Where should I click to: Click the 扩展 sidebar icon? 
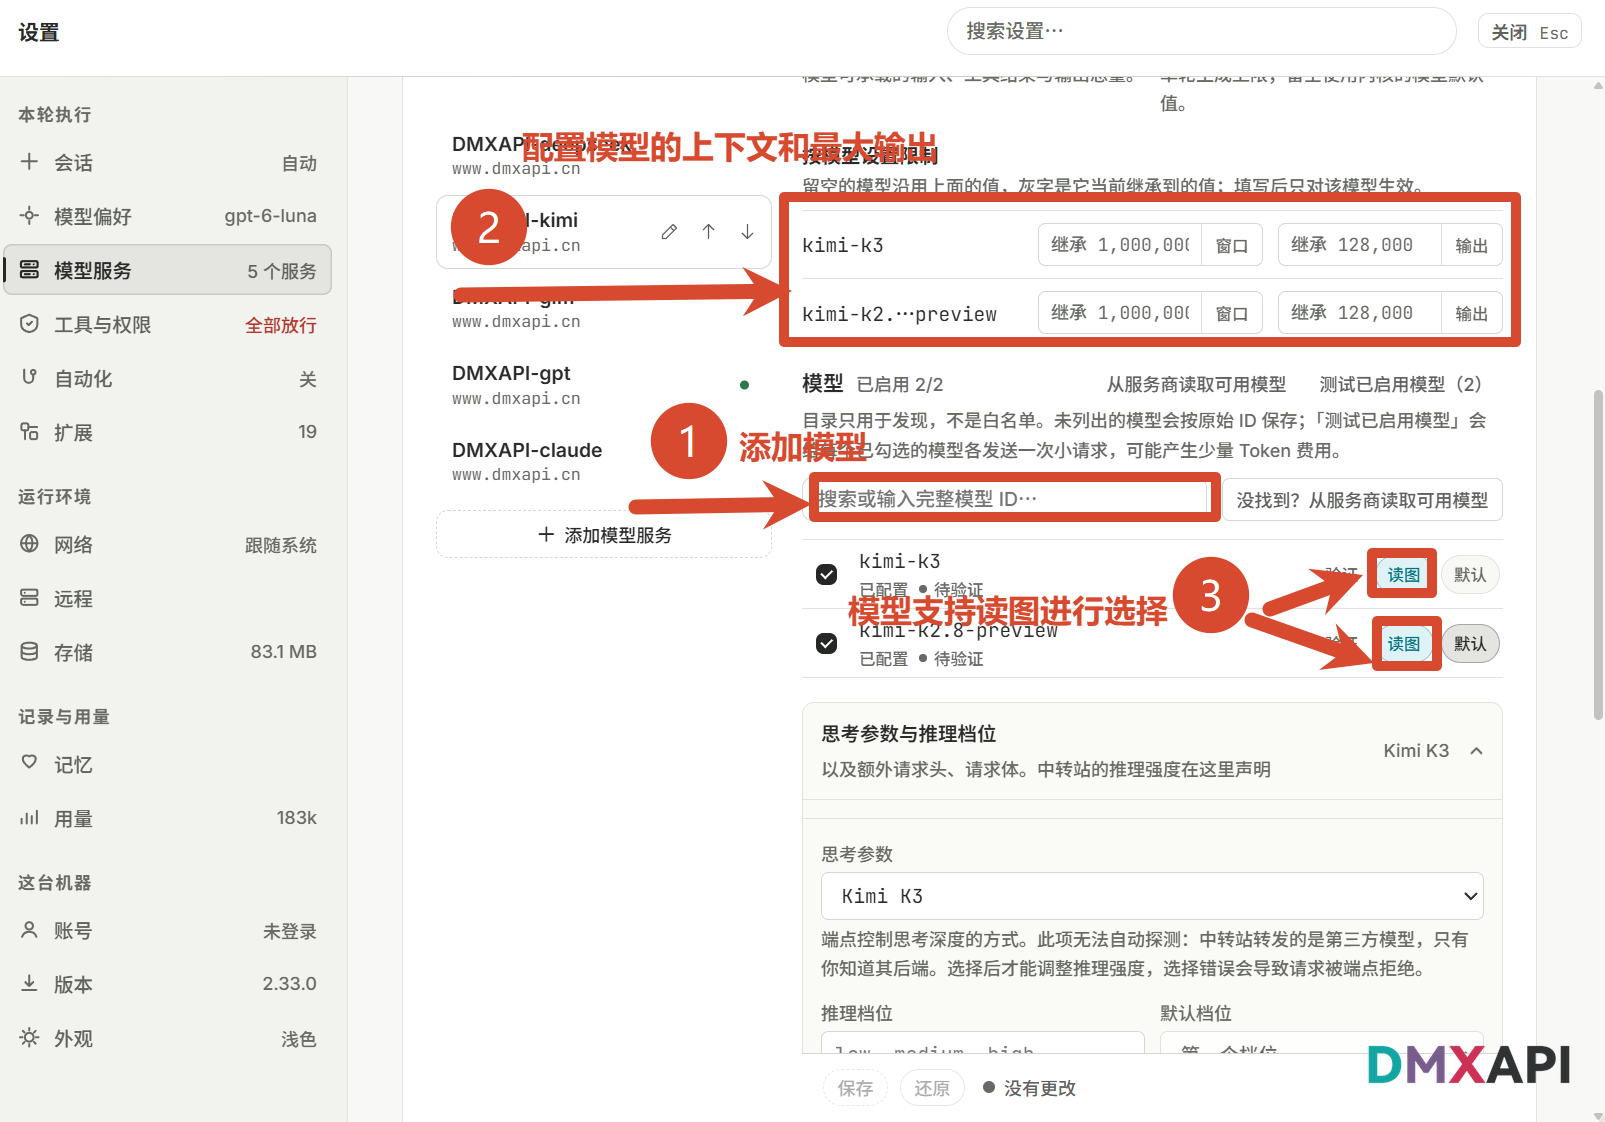tap(30, 432)
